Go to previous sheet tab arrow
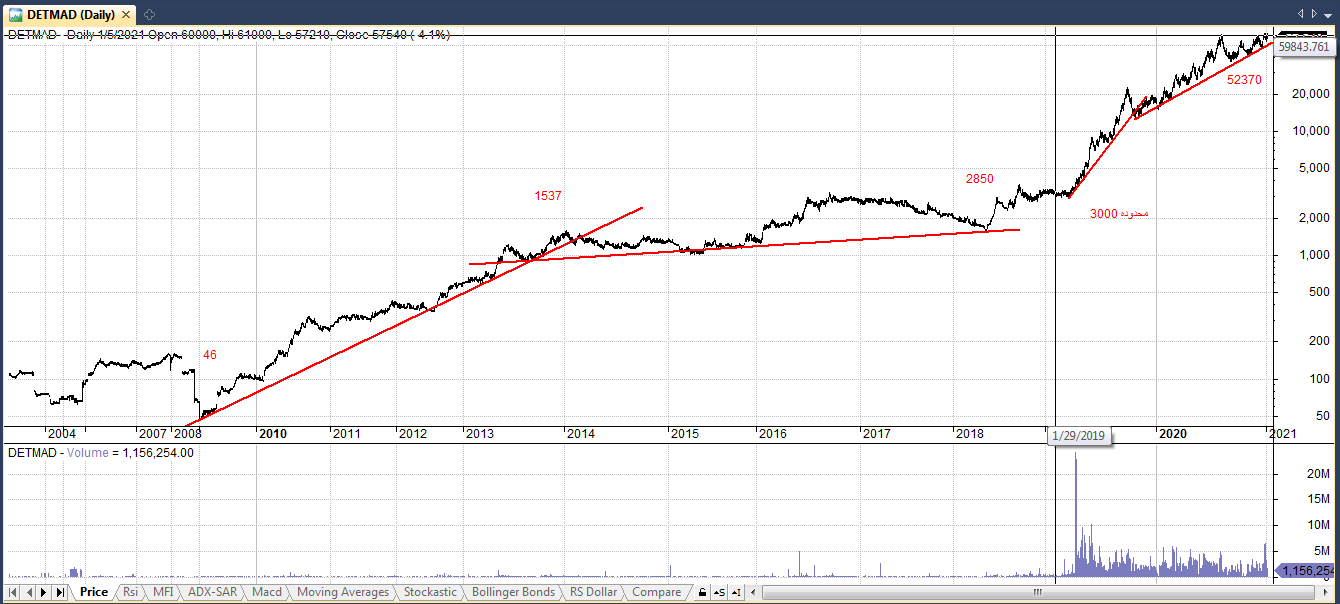 [x=27, y=593]
